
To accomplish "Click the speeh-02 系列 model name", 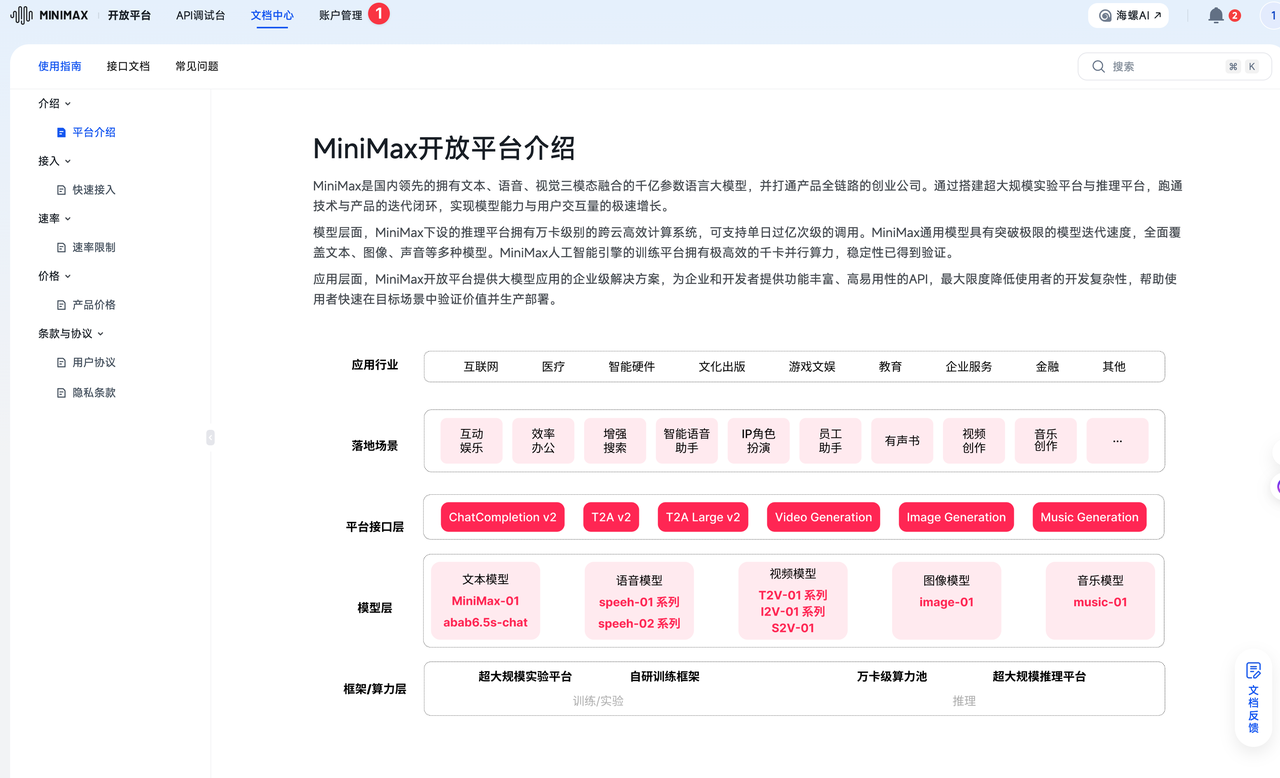I will tap(639, 624).
